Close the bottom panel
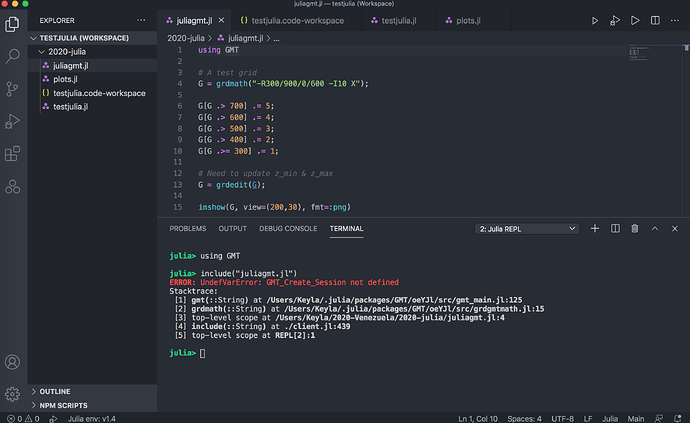690x423 pixels. pyautogui.click(x=675, y=228)
